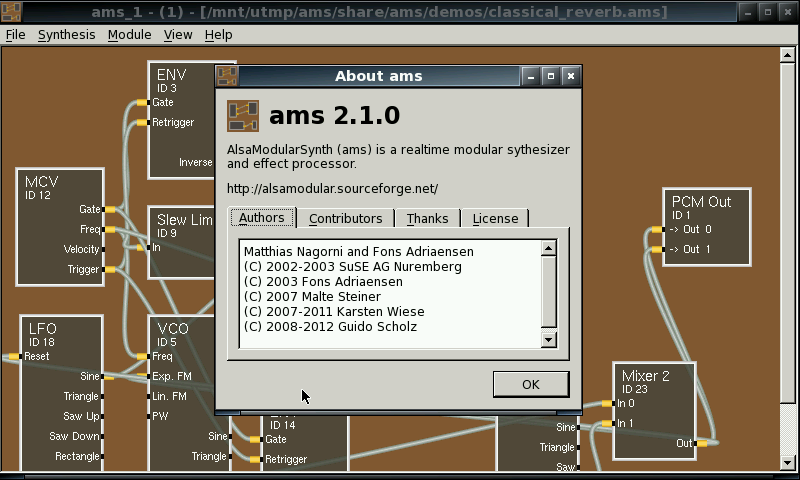Click the LFO ID 18 Sine output port
Image resolution: width=800 pixels, height=480 pixels.
pyautogui.click(x=109, y=376)
